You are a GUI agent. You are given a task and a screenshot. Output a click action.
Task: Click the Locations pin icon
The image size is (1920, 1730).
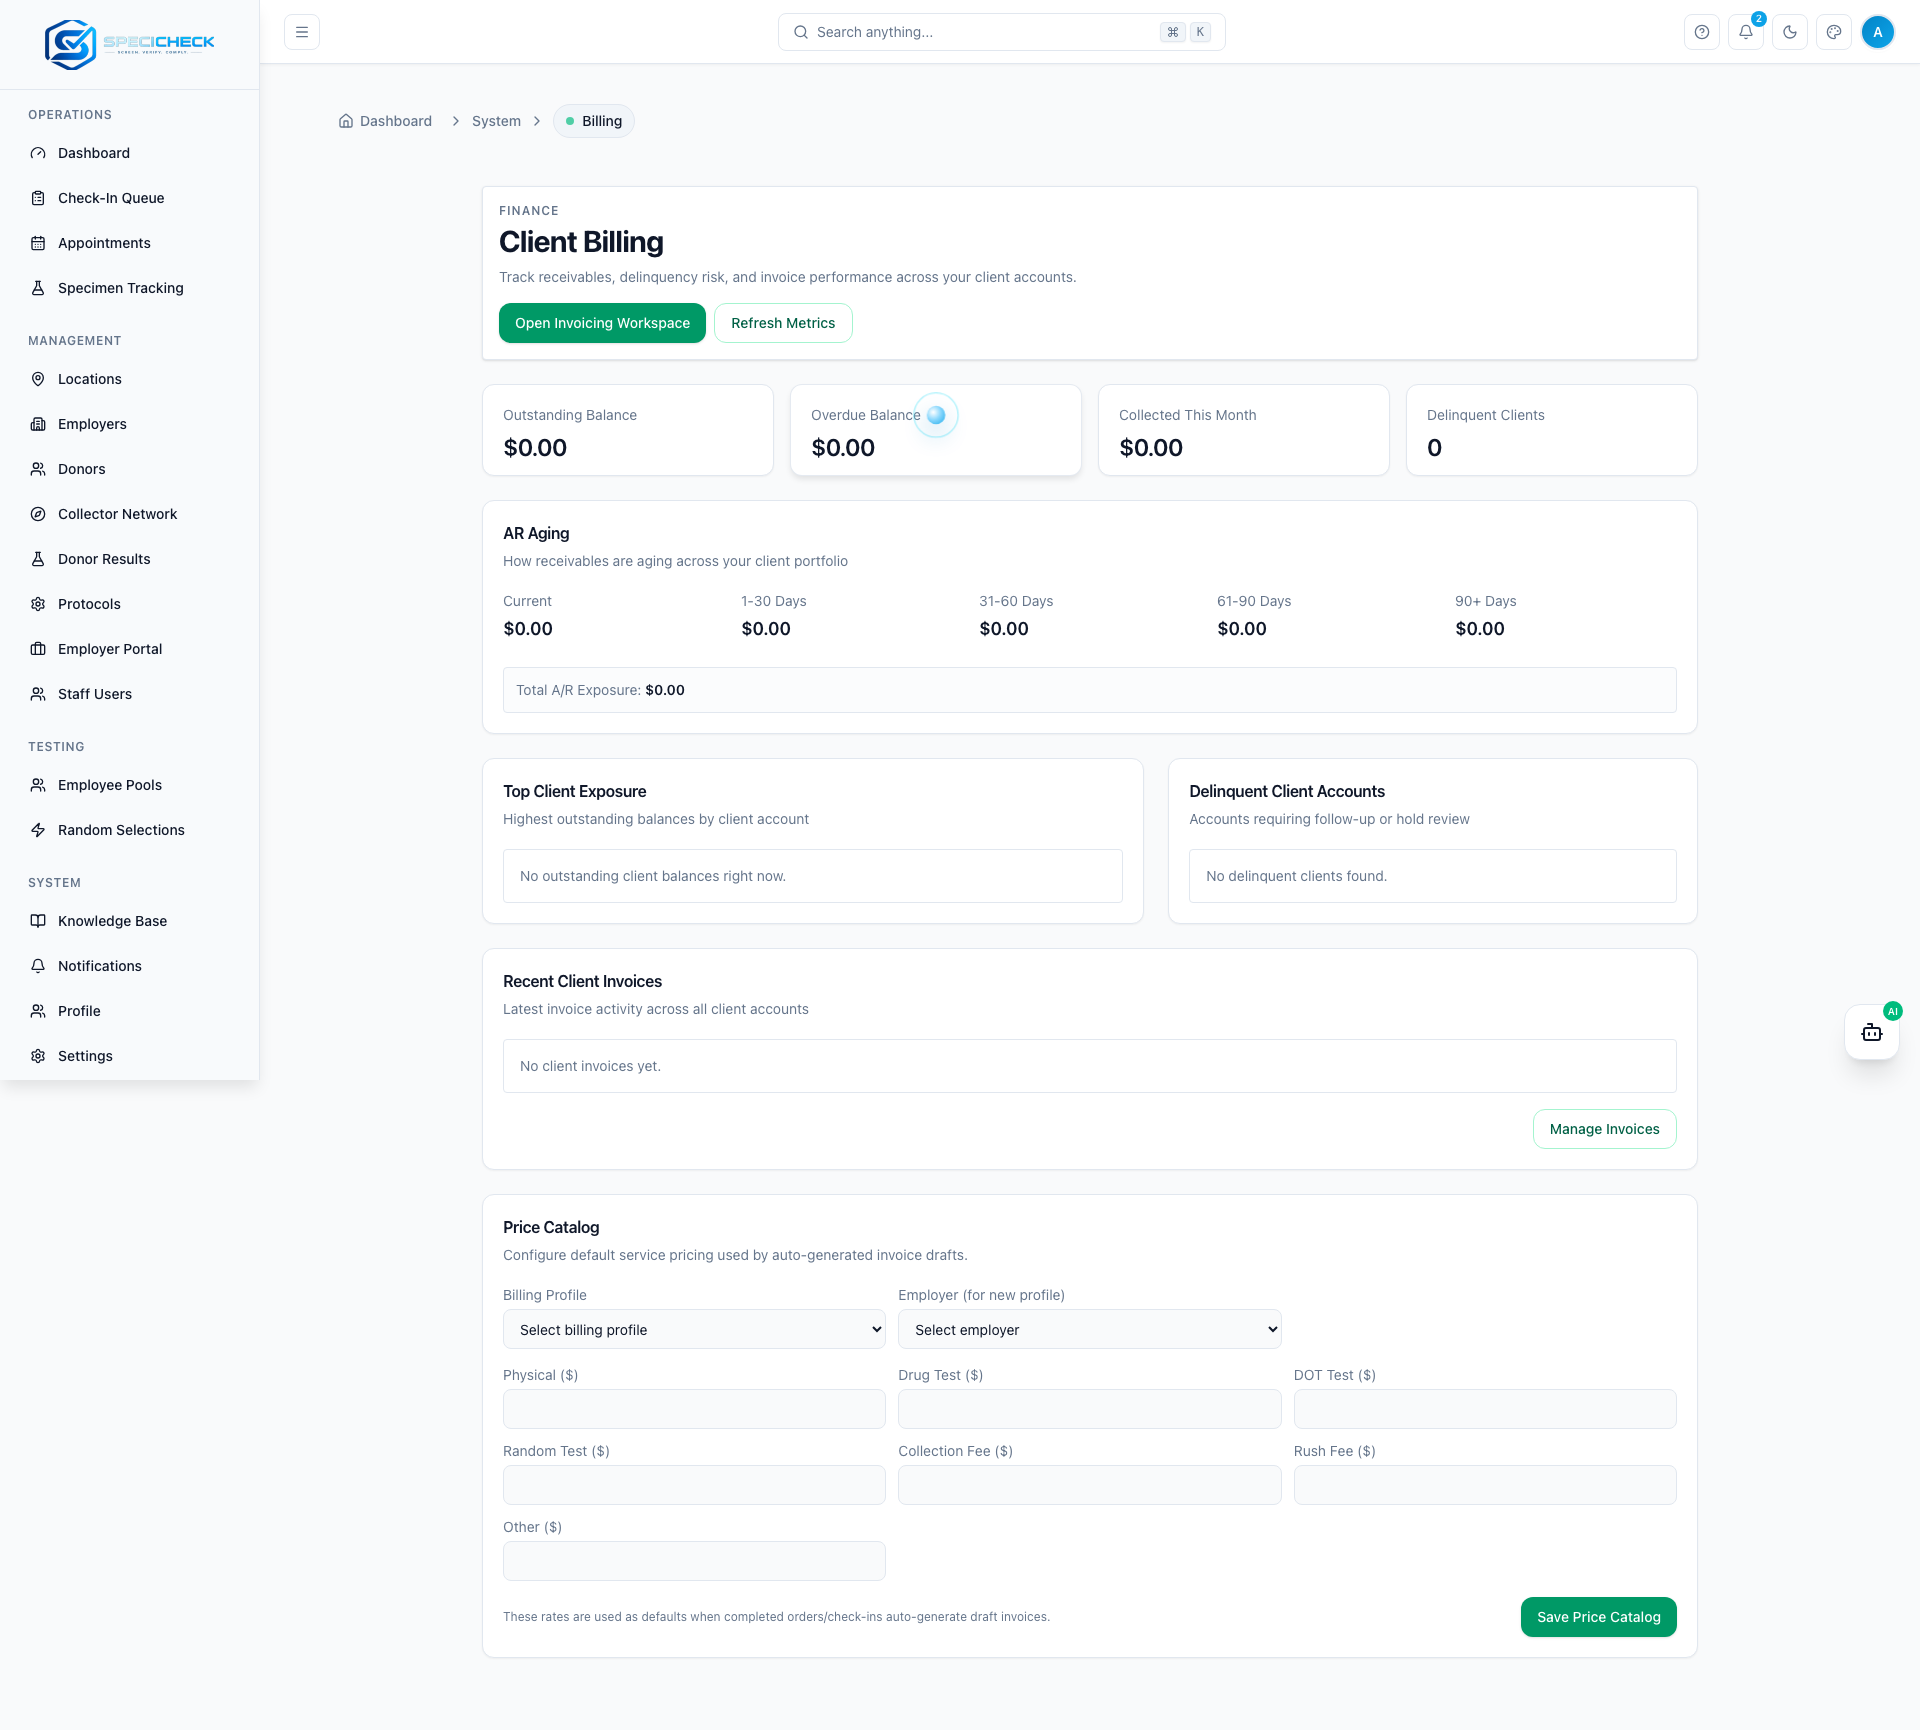point(38,379)
